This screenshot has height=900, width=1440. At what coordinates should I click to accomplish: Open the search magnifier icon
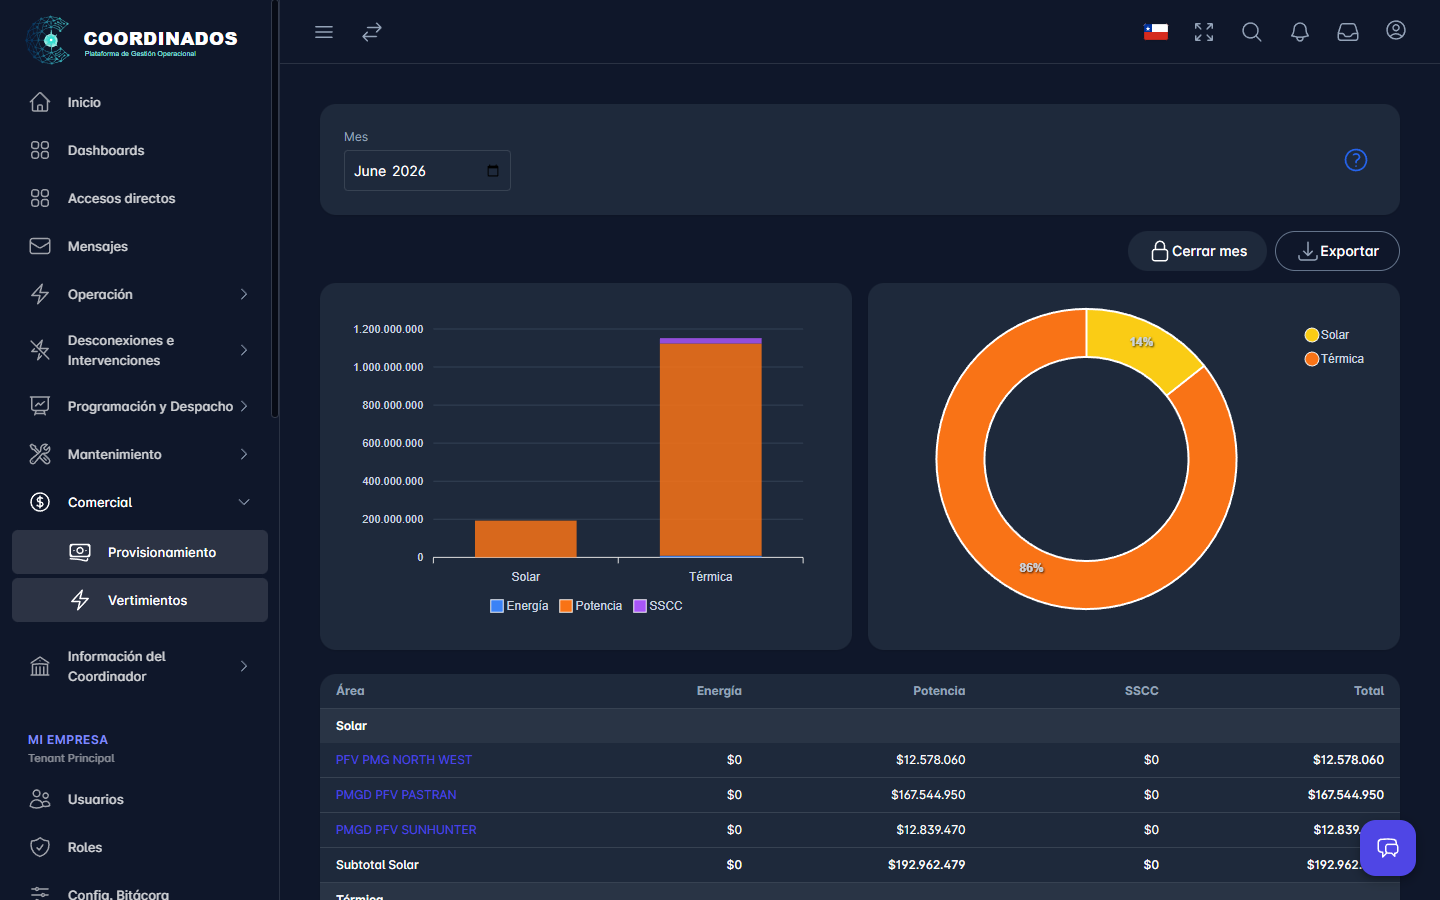(1252, 32)
